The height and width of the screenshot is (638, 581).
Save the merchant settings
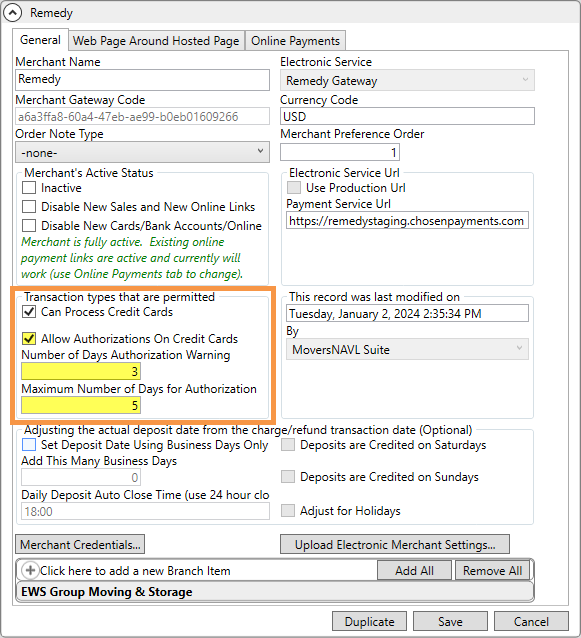[x=450, y=621]
